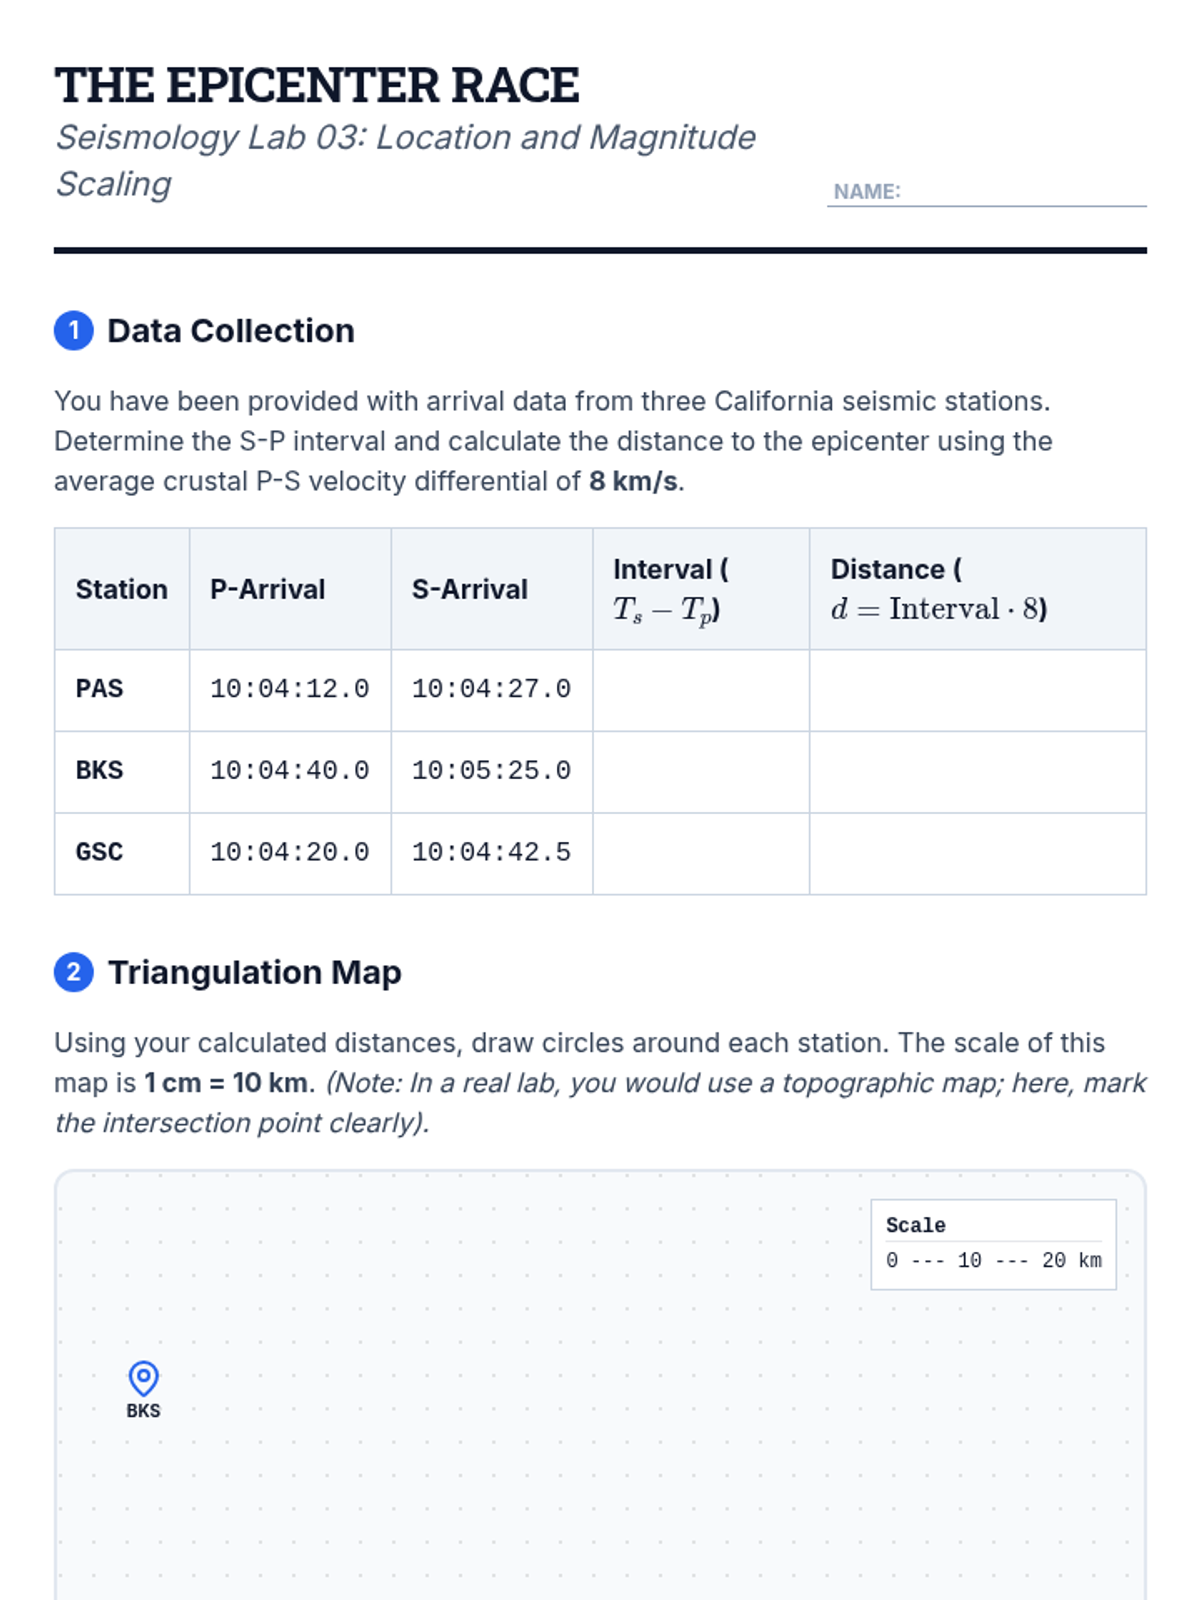Click the PAS Interval empty cell
Screen dimensions: 1200x1600
701,690
